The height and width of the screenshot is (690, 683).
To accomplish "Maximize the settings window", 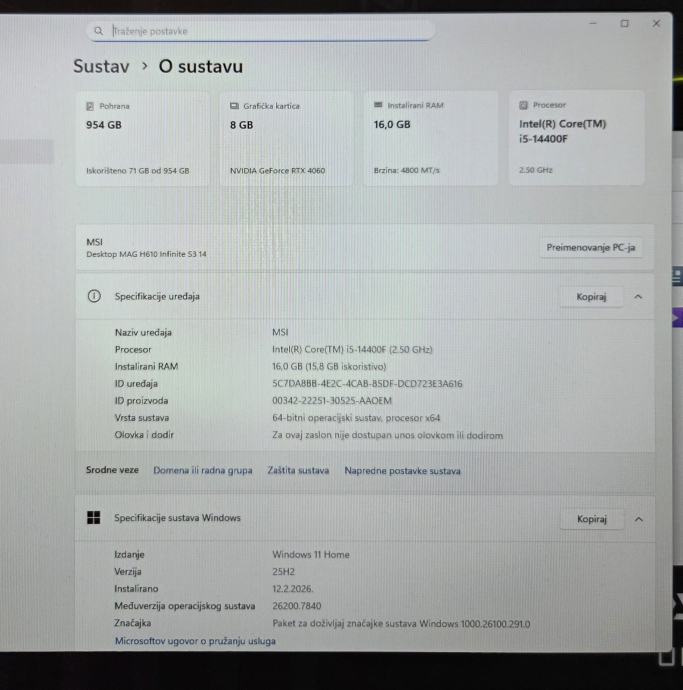I will (624, 23).
